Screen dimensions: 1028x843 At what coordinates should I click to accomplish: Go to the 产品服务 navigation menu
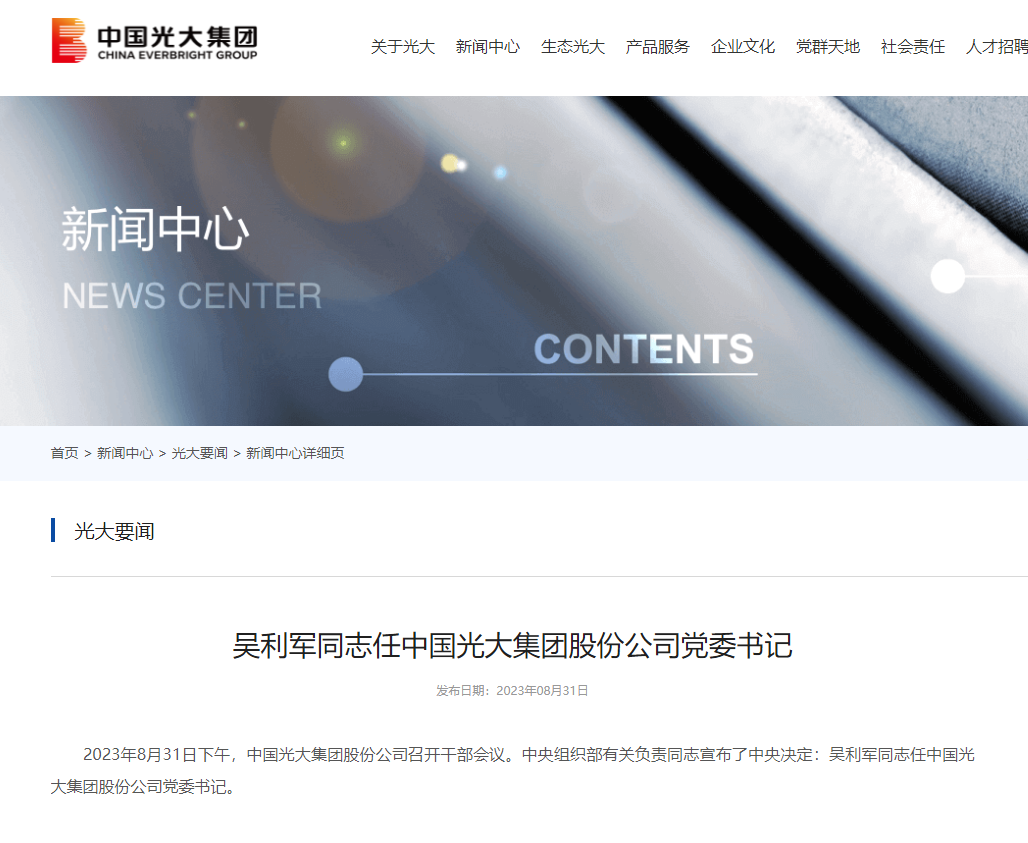tap(658, 46)
